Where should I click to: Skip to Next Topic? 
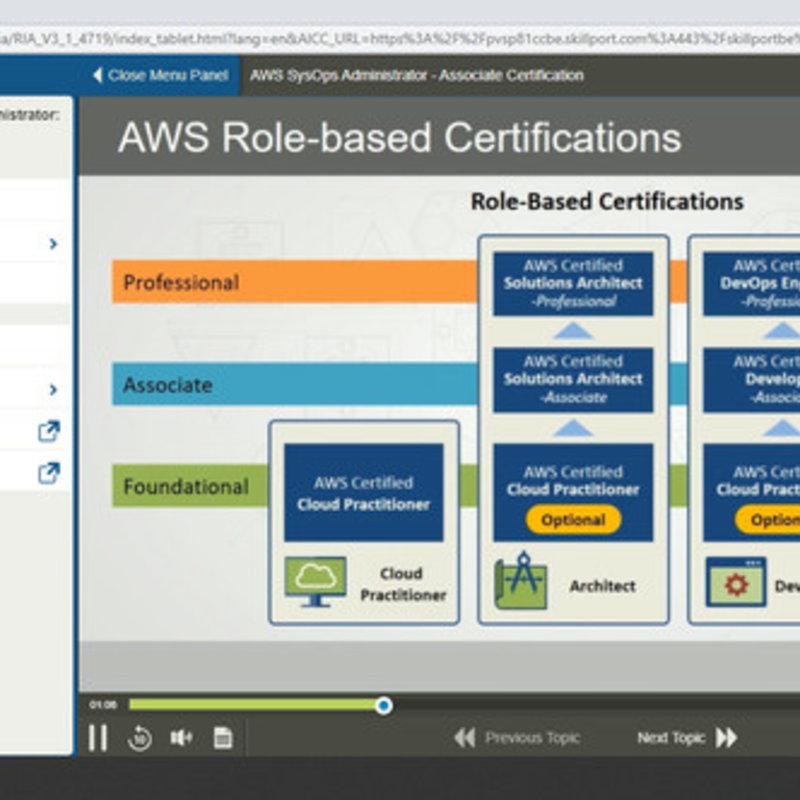pos(687,738)
